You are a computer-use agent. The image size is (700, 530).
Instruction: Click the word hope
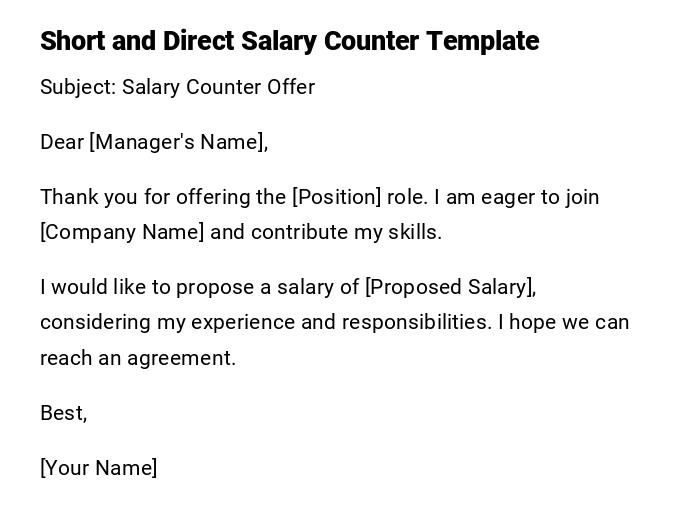pos(532,322)
